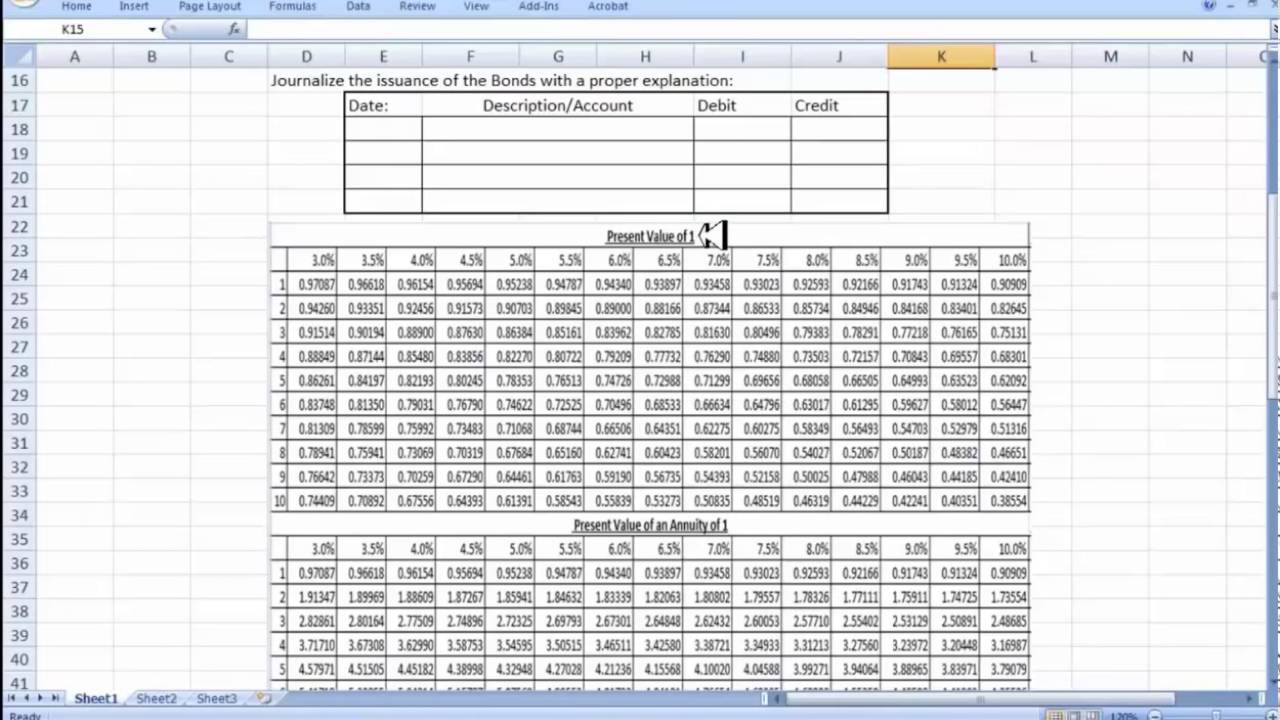The height and width of the screenshot is (720, 1280).
Task: Click the zoom out minus button
Action: [x=1155, y=716]
